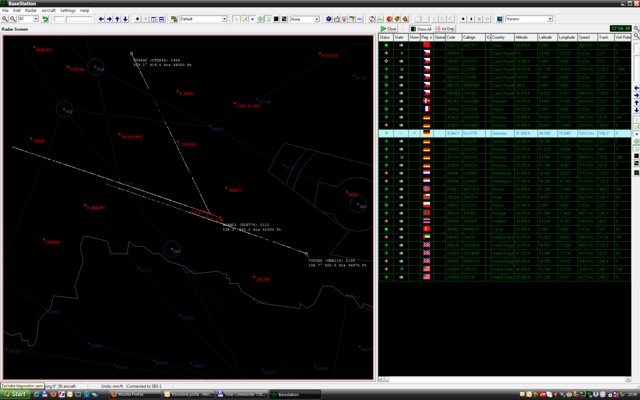Toggle the Int Only filter

click(x=445, y=29)
